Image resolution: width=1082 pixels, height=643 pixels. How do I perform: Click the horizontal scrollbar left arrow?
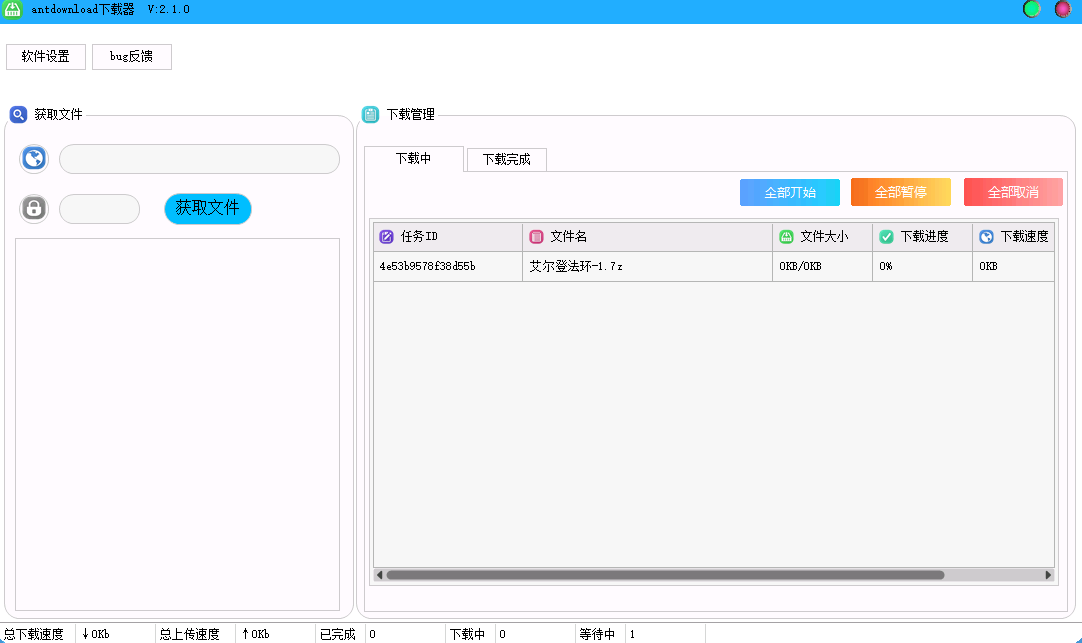379,575
